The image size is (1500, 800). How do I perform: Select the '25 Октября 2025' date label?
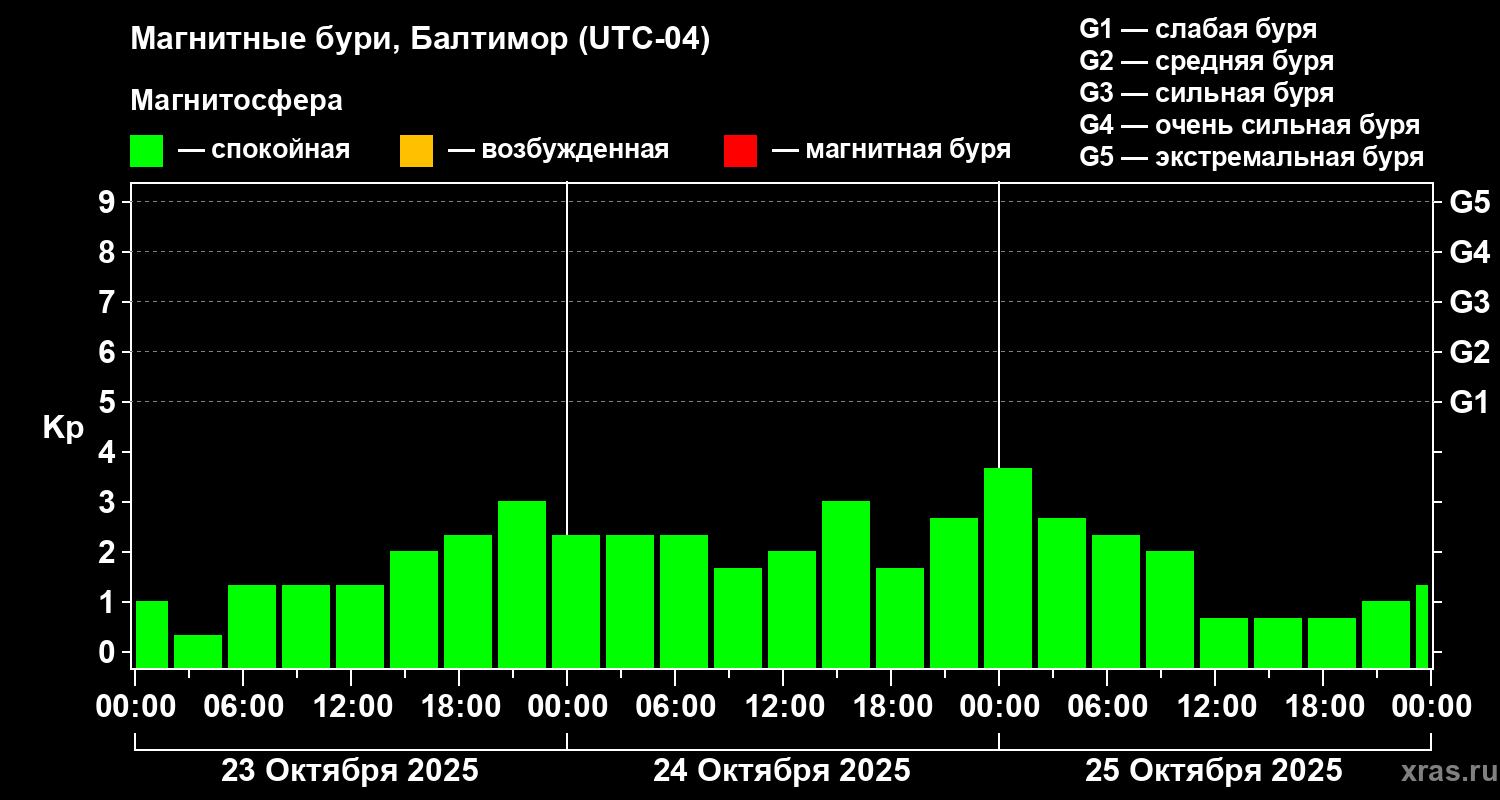1214,771
